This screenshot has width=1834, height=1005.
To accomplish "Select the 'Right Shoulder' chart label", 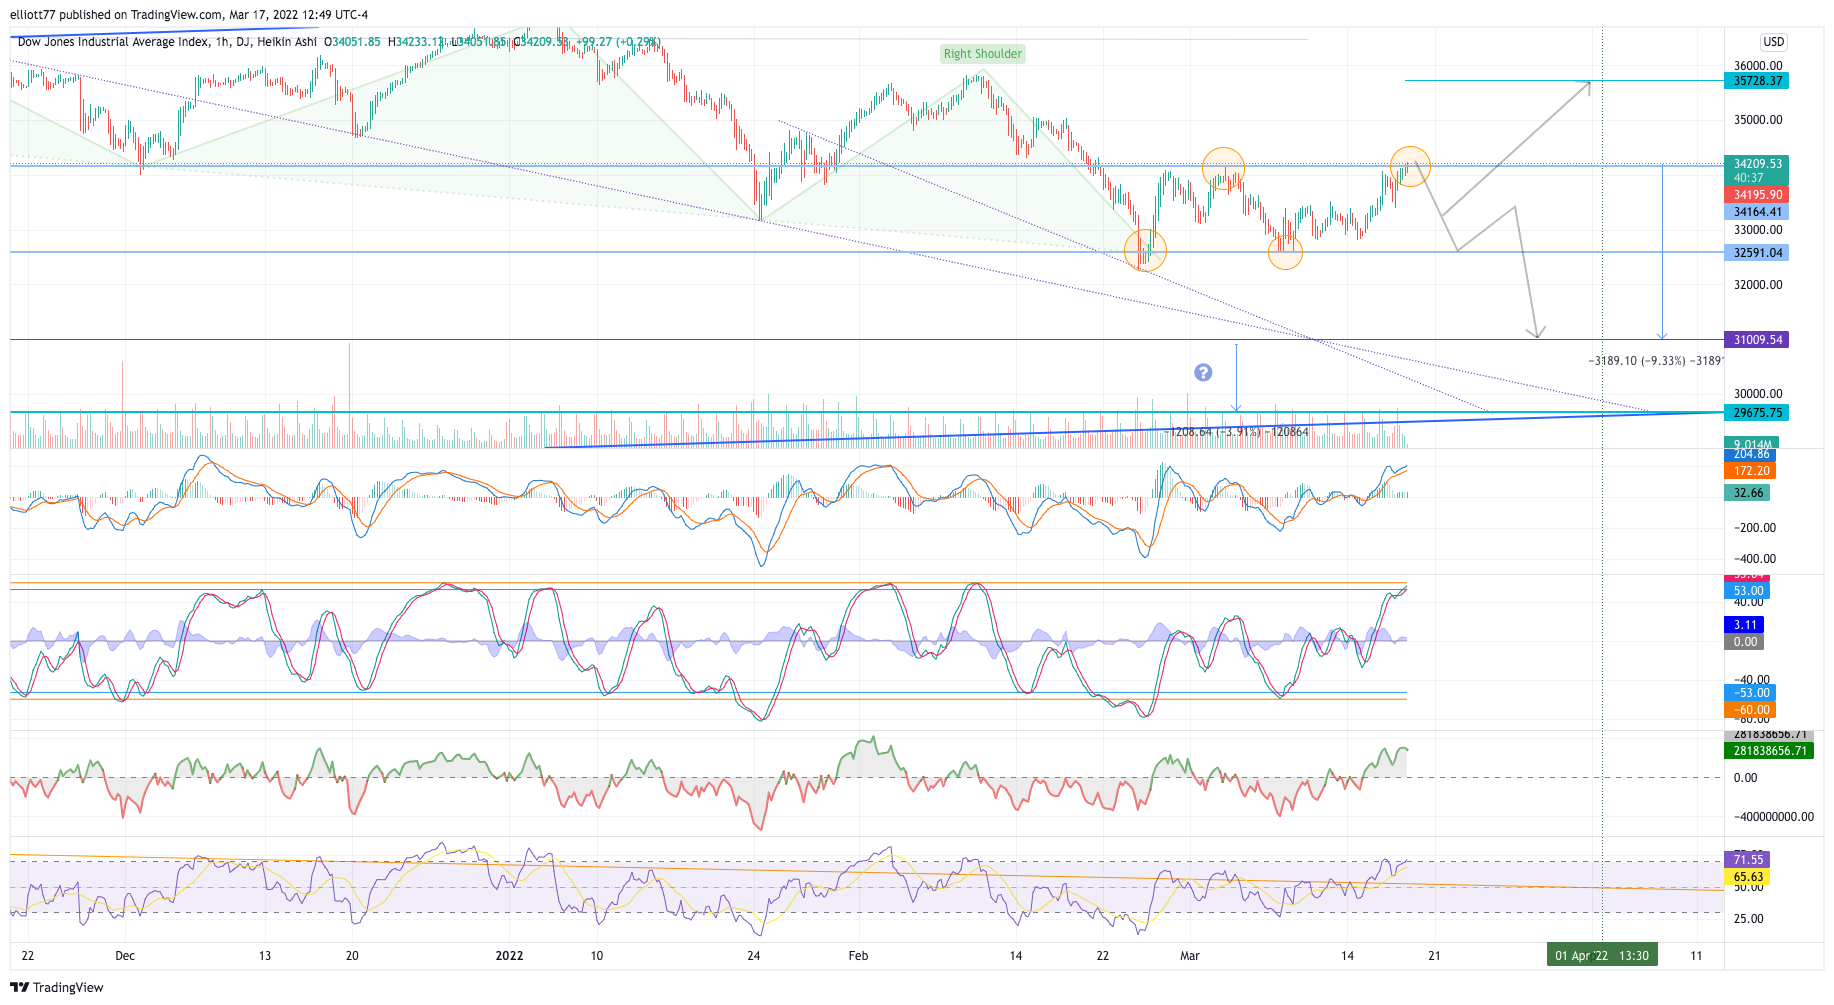I will (983, 54).
